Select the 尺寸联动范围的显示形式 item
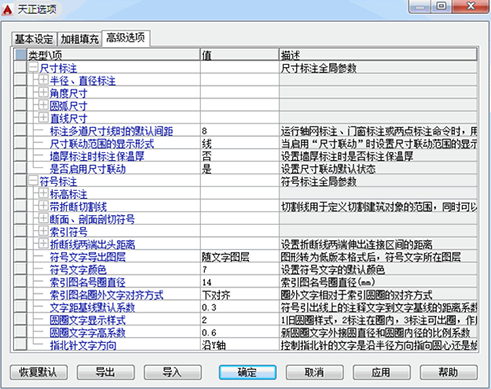The width and height of the screenshot is (491, 389). point(102,144)
